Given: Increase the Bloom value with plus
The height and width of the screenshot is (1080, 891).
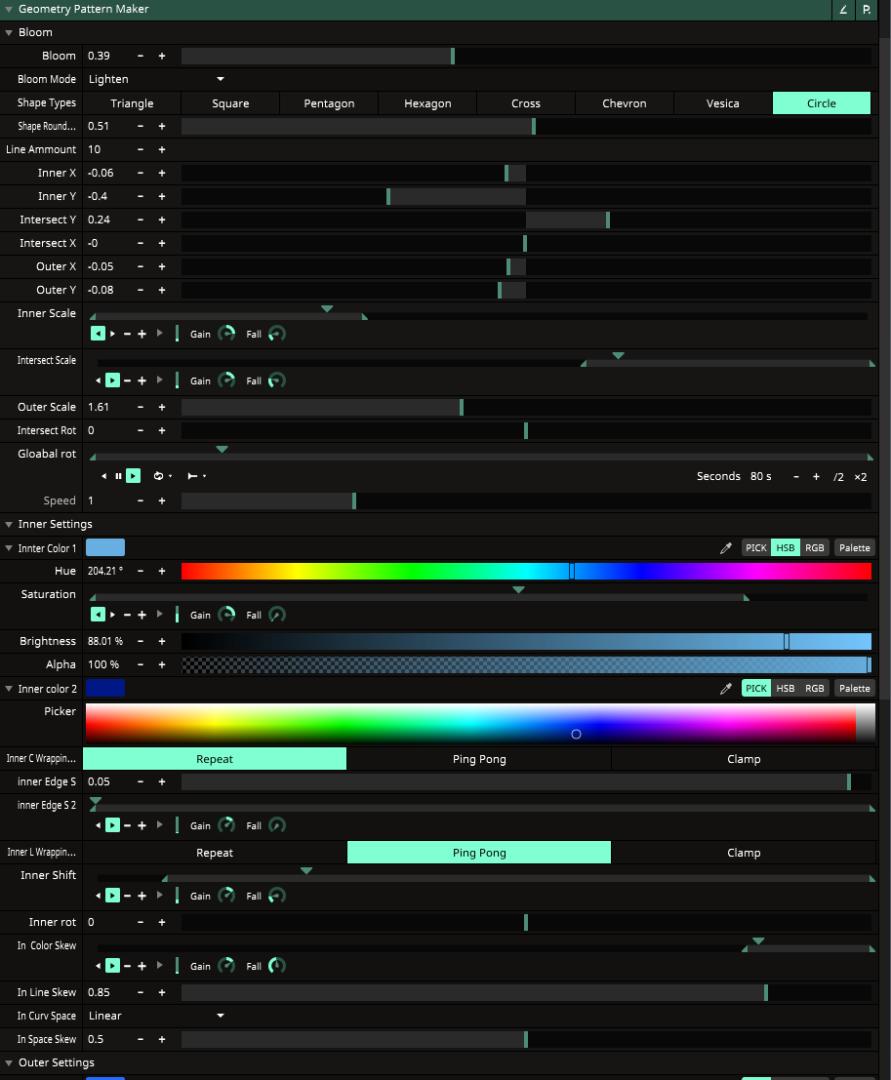Looking at the screenshot, I should (162, 56).
